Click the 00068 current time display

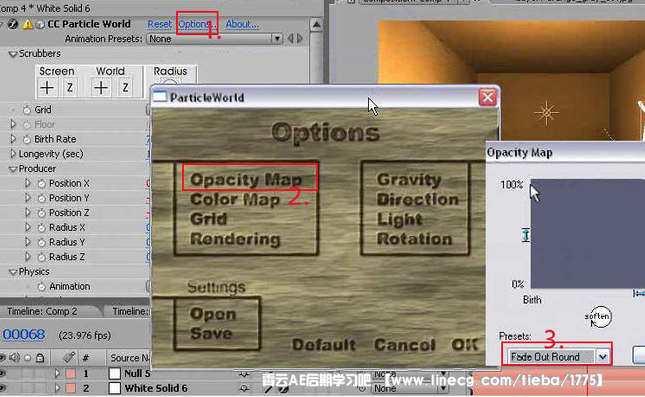(x=24, y=335)
